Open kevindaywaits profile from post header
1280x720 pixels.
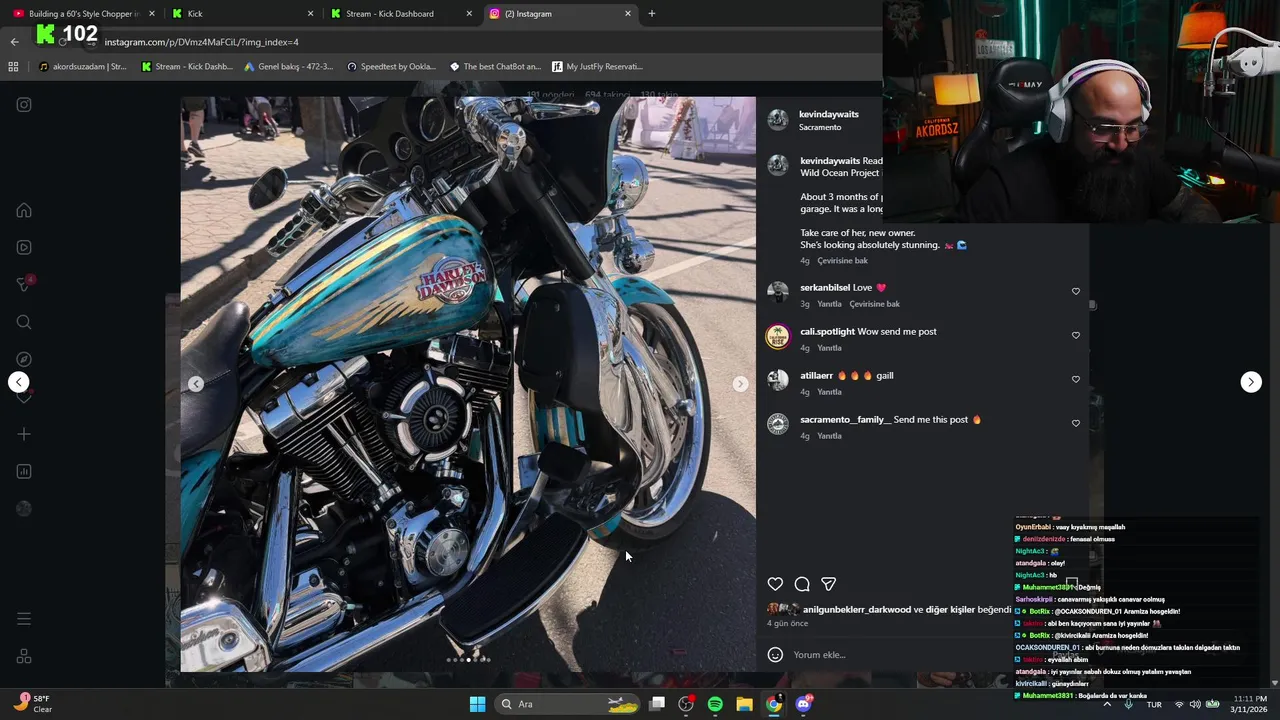pos(829,114)
